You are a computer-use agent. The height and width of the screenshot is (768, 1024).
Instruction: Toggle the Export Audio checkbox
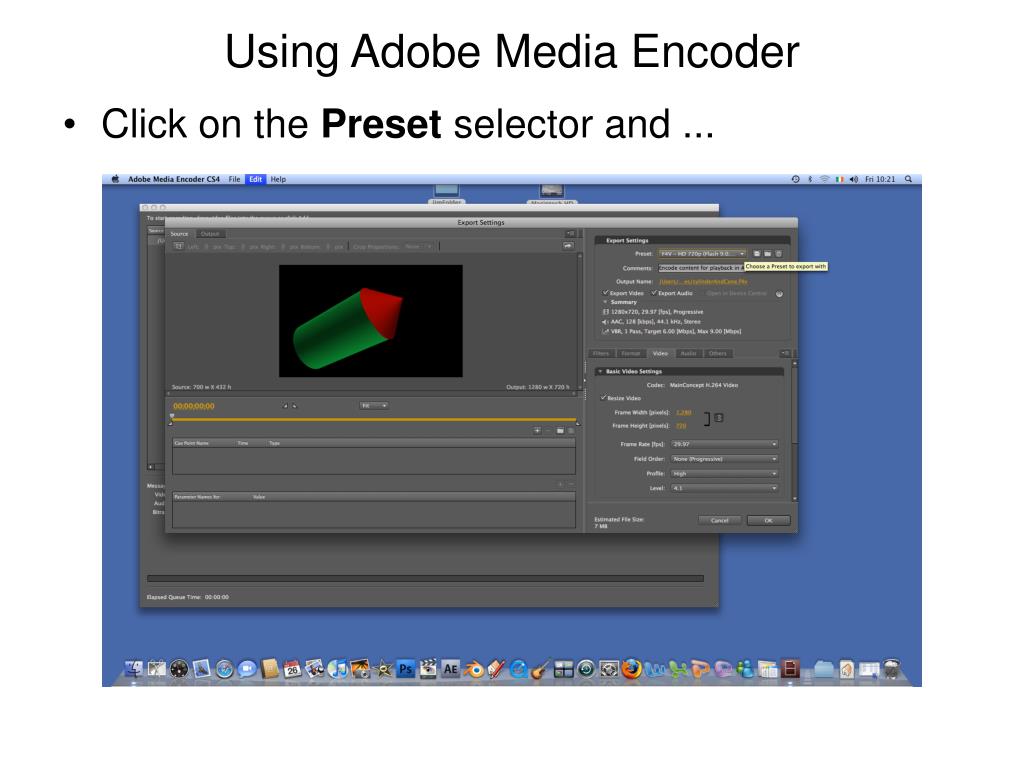[654, 293]
